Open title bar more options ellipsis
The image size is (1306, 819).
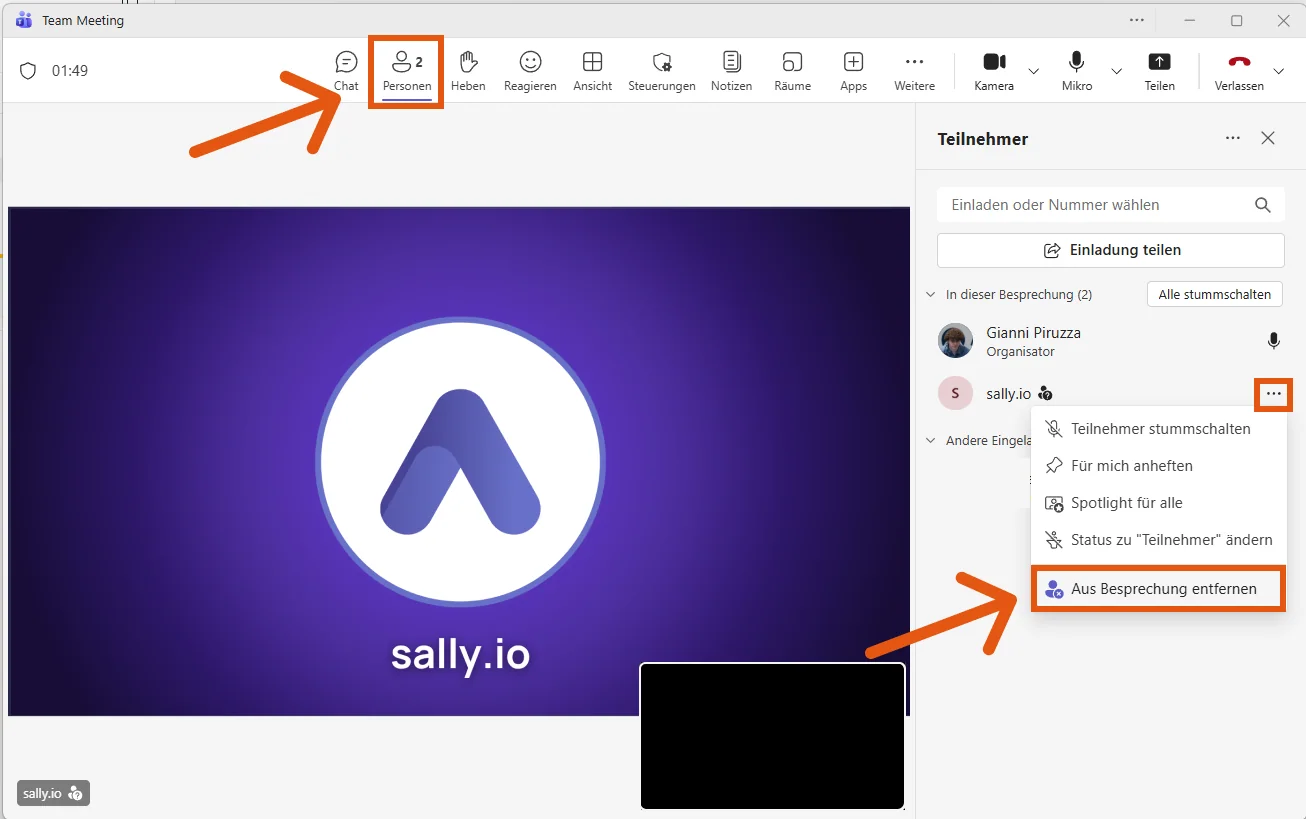(x=1137, y=20)
